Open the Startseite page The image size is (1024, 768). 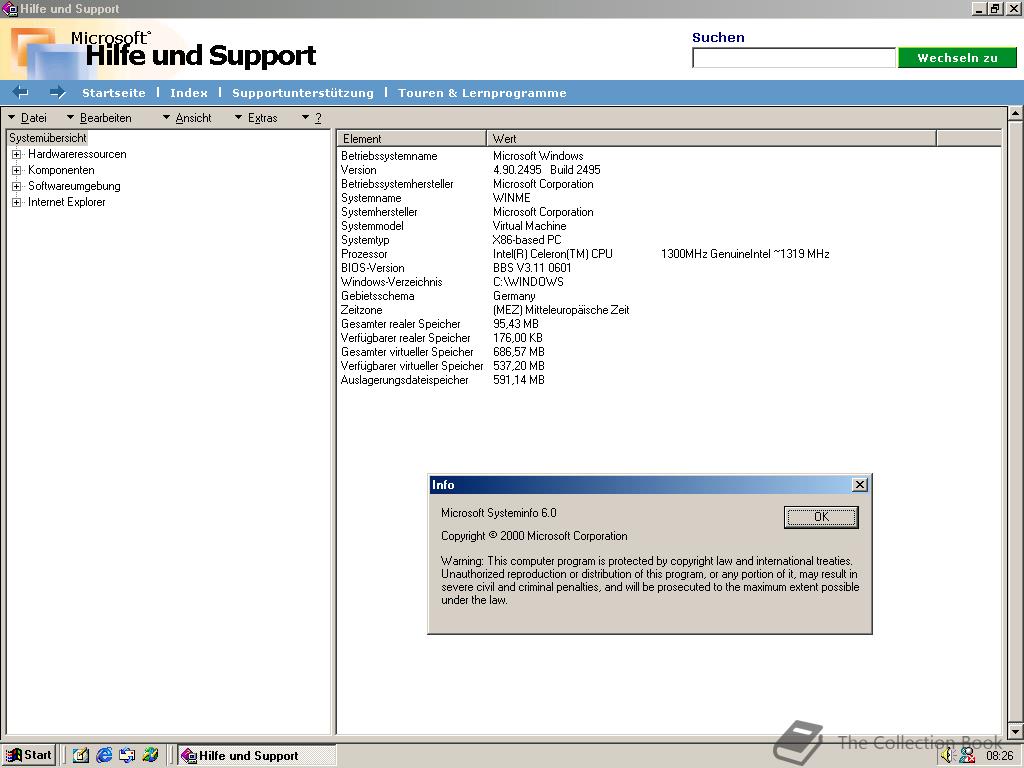(114, 93)
